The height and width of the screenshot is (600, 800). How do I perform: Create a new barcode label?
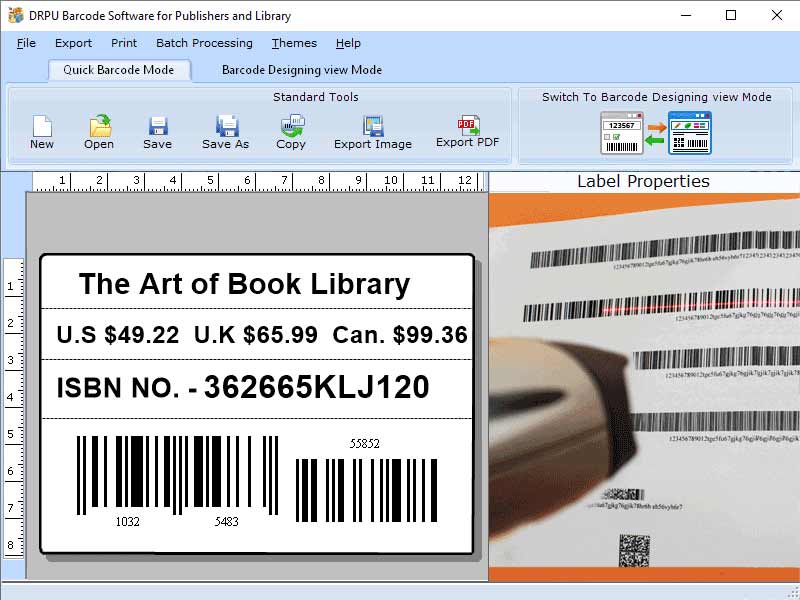[41, 131]
